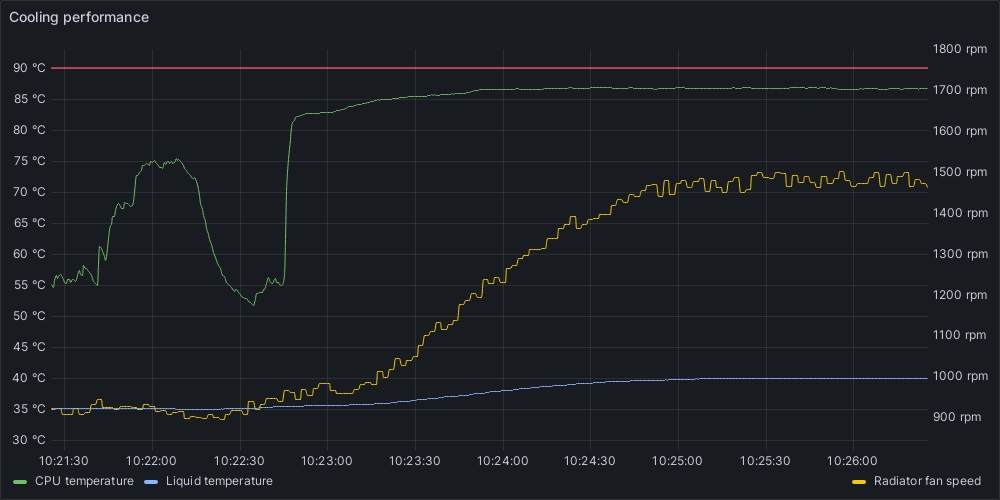Click the 10:26:00 time axis tick
The image size is (1000, 500).
pyautogui.click(x=853, y=461)
